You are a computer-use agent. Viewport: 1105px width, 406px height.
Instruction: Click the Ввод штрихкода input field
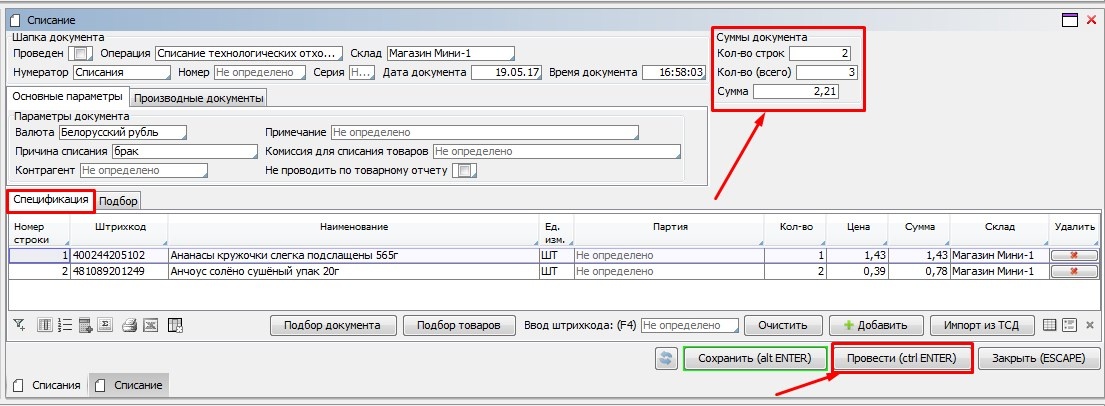688,325
